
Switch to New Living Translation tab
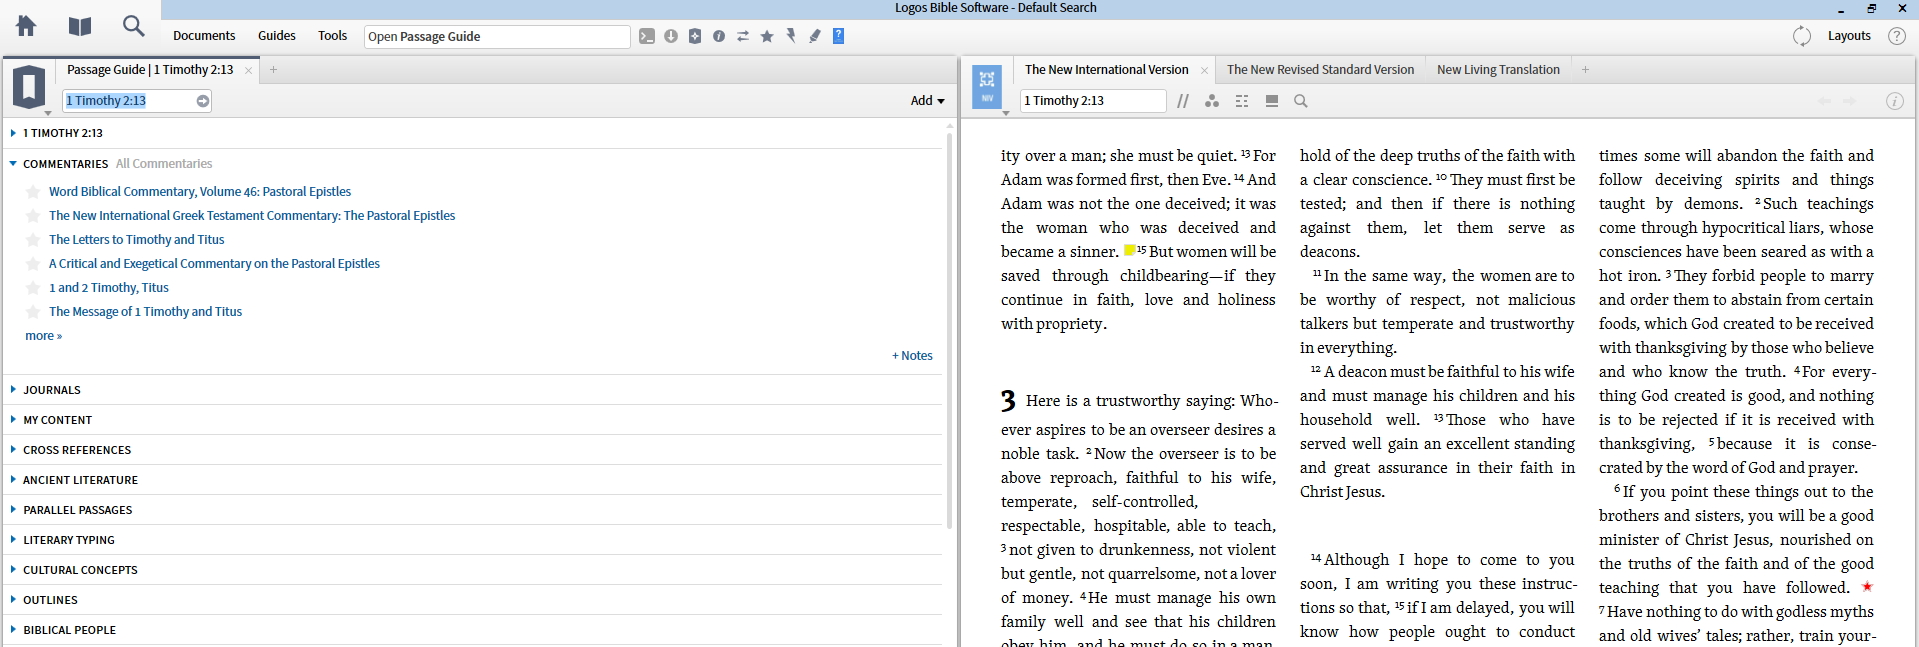(x=1498, y=70)
